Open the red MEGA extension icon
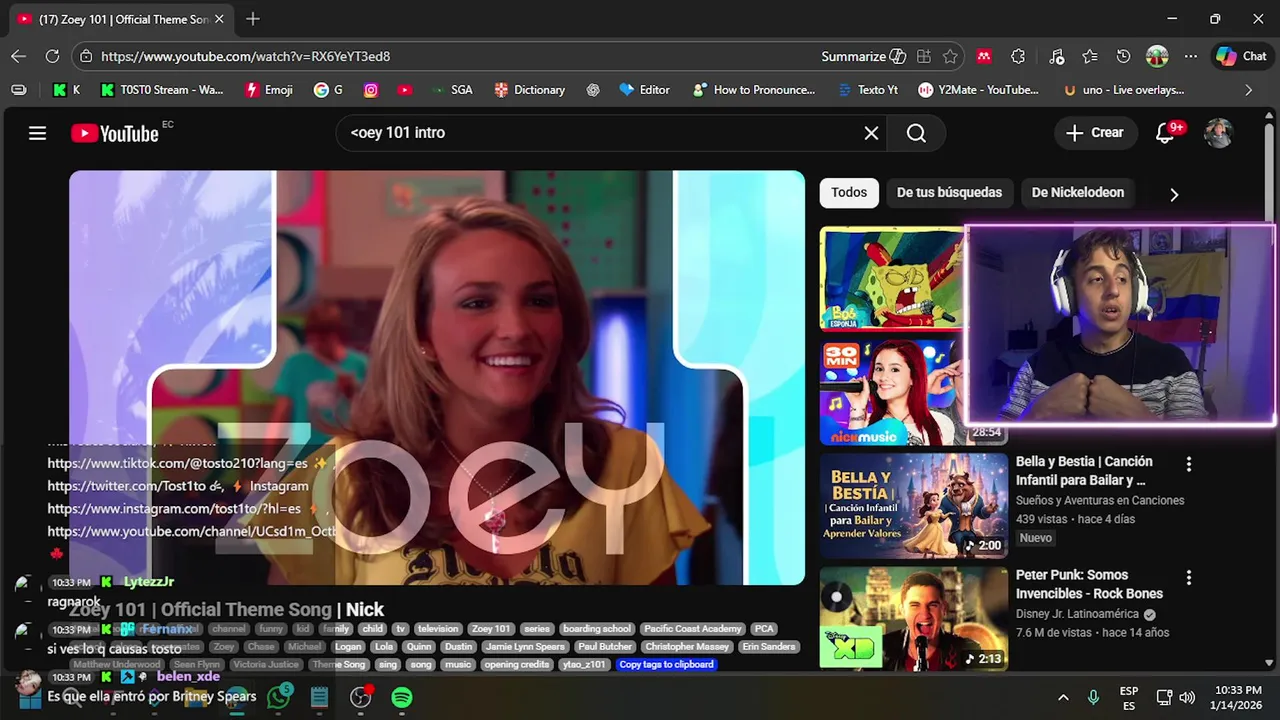Viewport: 1280px width, 720px height. click(984, 57)
